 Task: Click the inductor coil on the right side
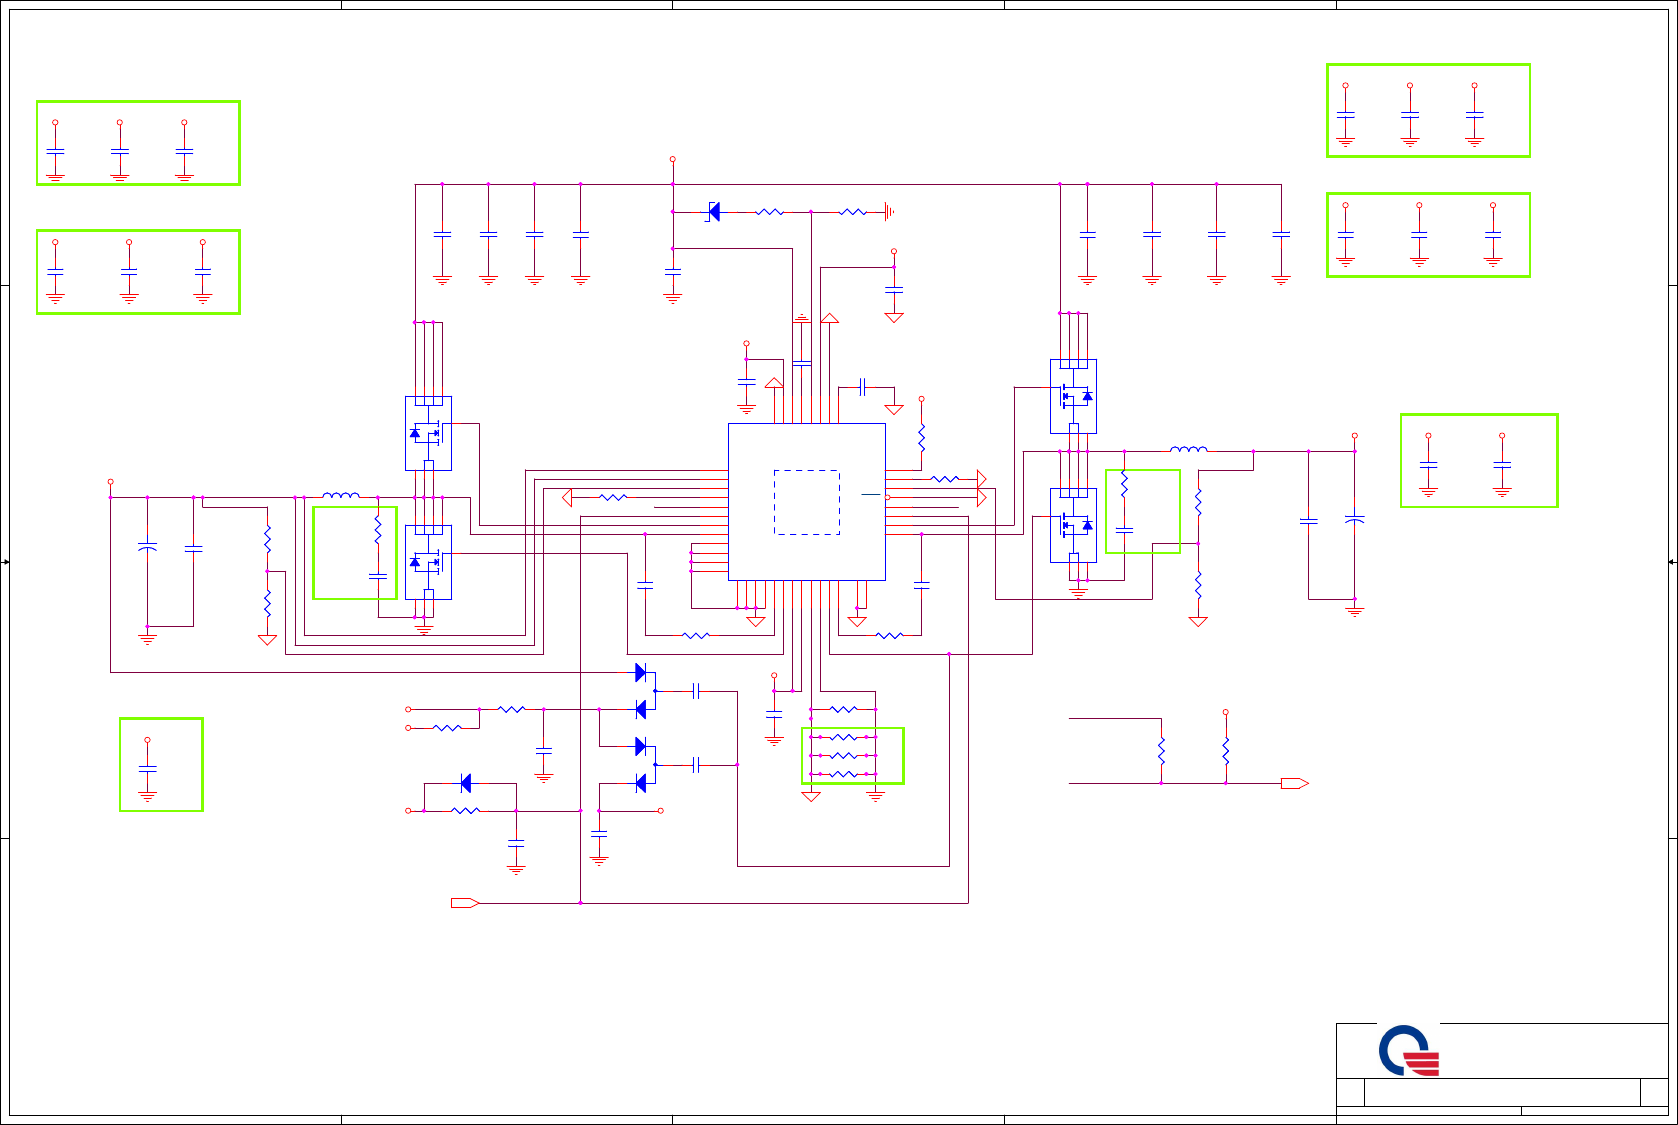coord(1188,449)
